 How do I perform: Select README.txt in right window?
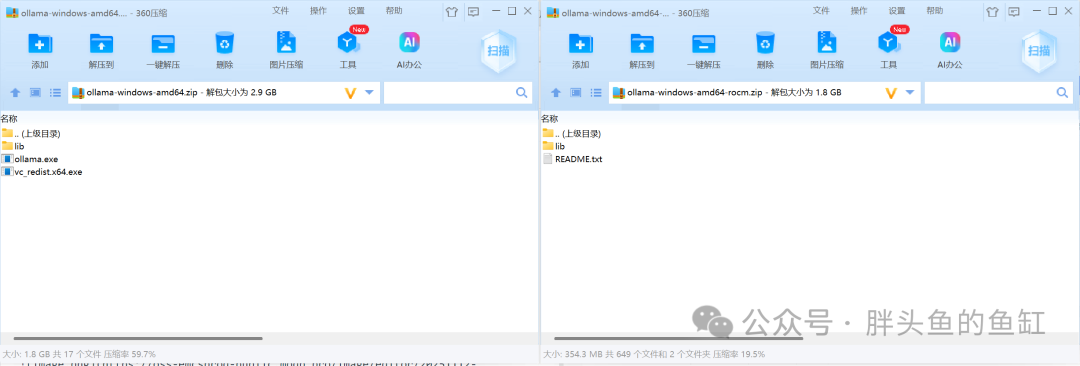tap(573, 159)
